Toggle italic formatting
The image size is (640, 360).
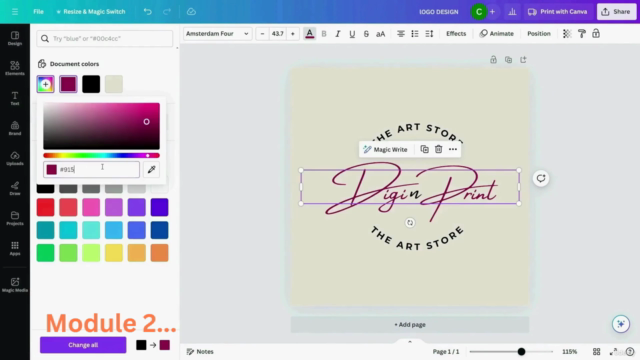(x=338, y=34)
